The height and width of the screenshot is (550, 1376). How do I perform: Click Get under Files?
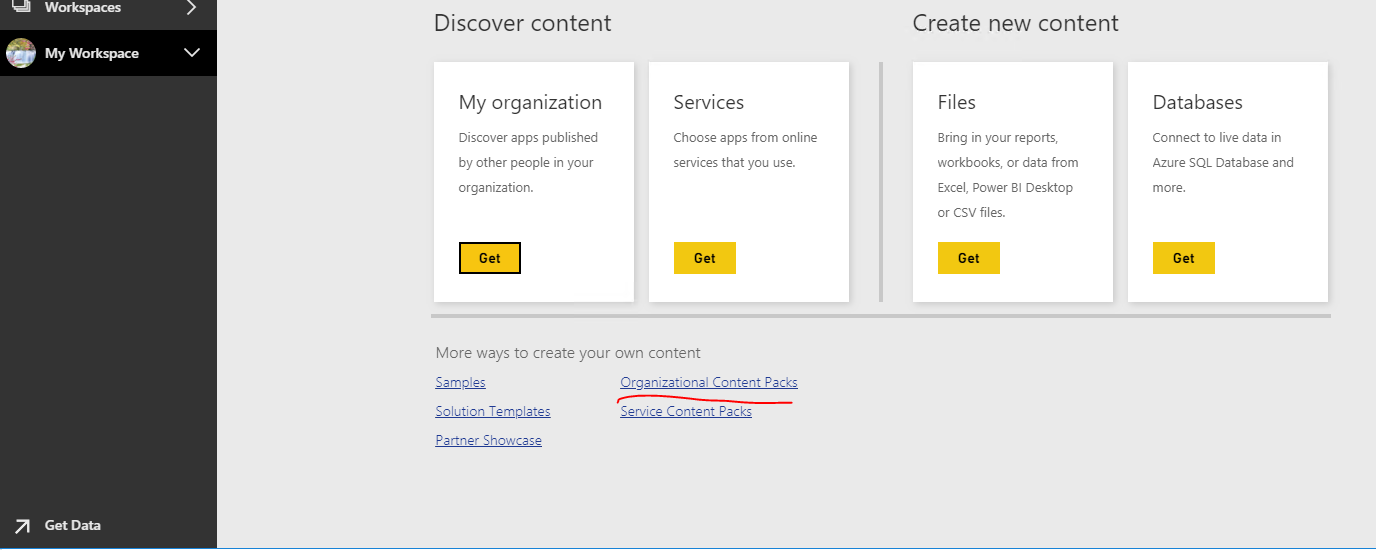pos(969,258)
